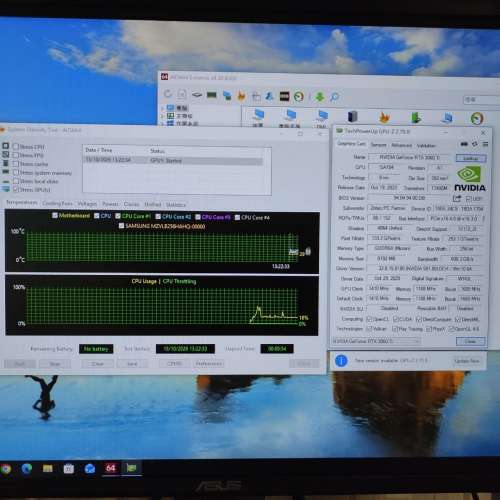Enable the Stress system memory checkbox

coord(16,172)
